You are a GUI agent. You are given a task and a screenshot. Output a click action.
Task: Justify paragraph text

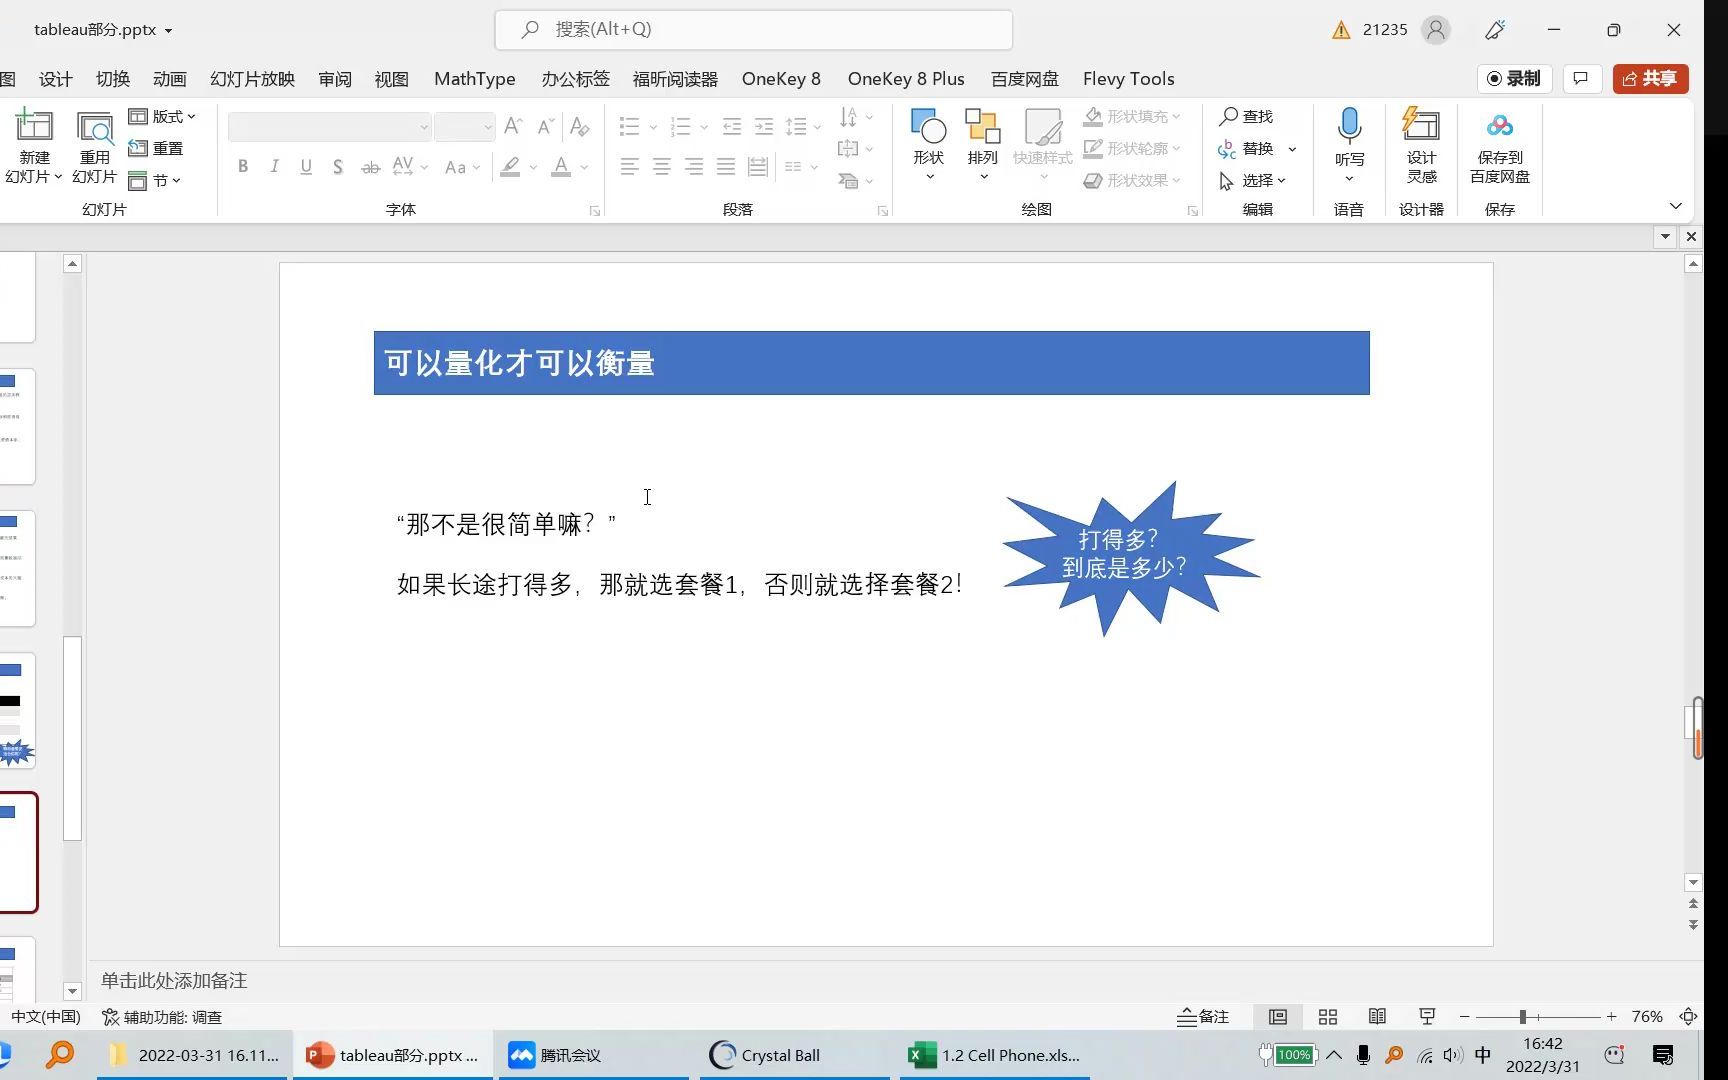725,167
